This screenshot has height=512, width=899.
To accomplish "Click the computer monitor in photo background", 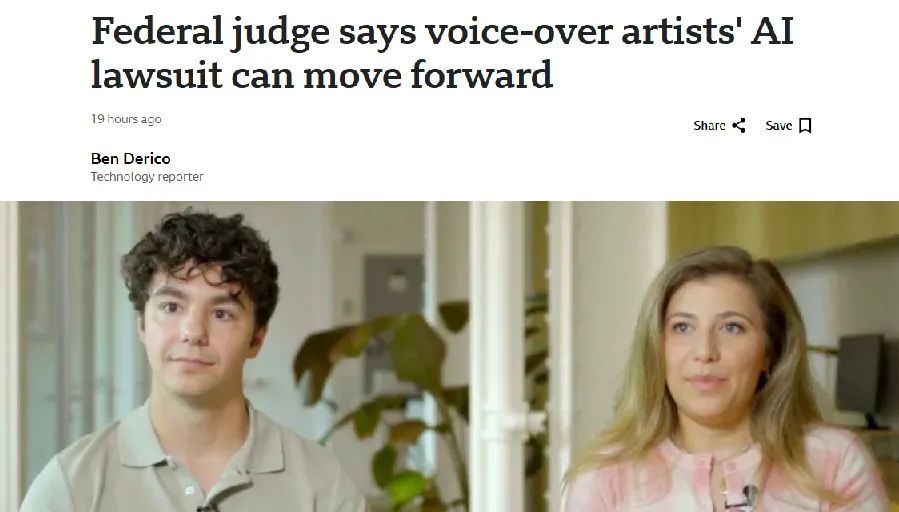I will tap(859, 378).
